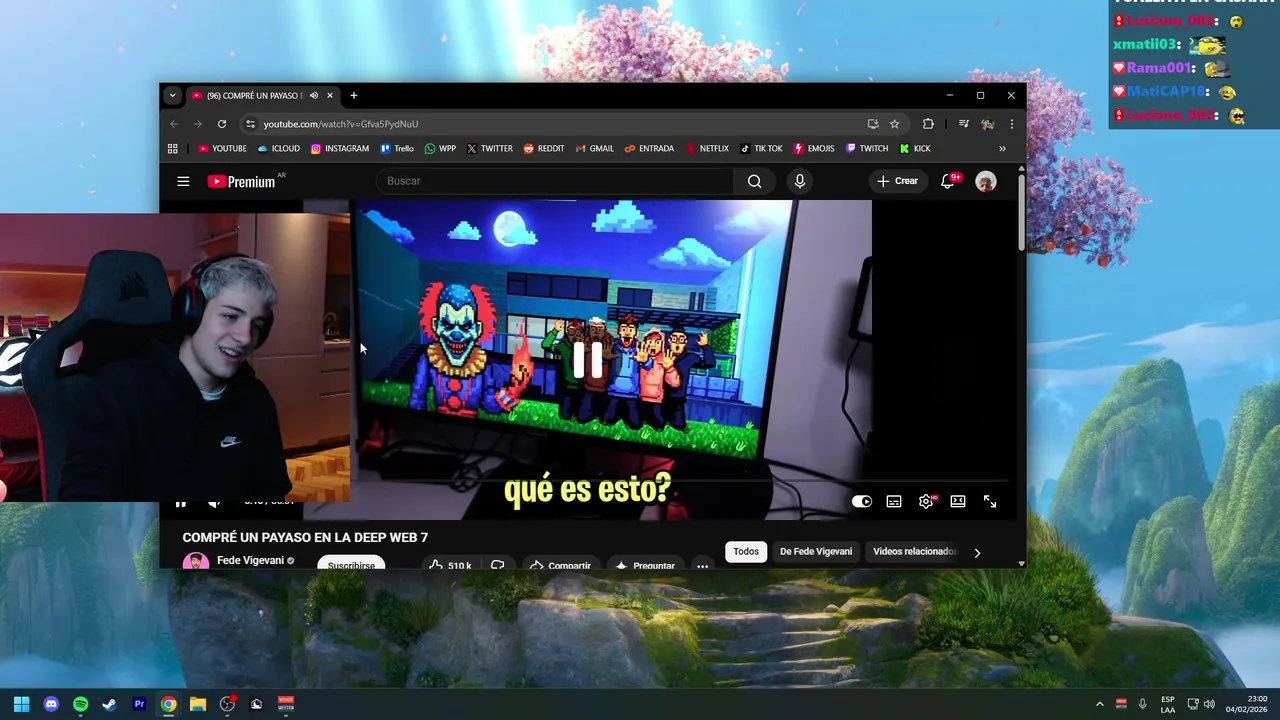Click the youtube.com address bar URL
Screen dimensions: 1280x720
[341, 124]
